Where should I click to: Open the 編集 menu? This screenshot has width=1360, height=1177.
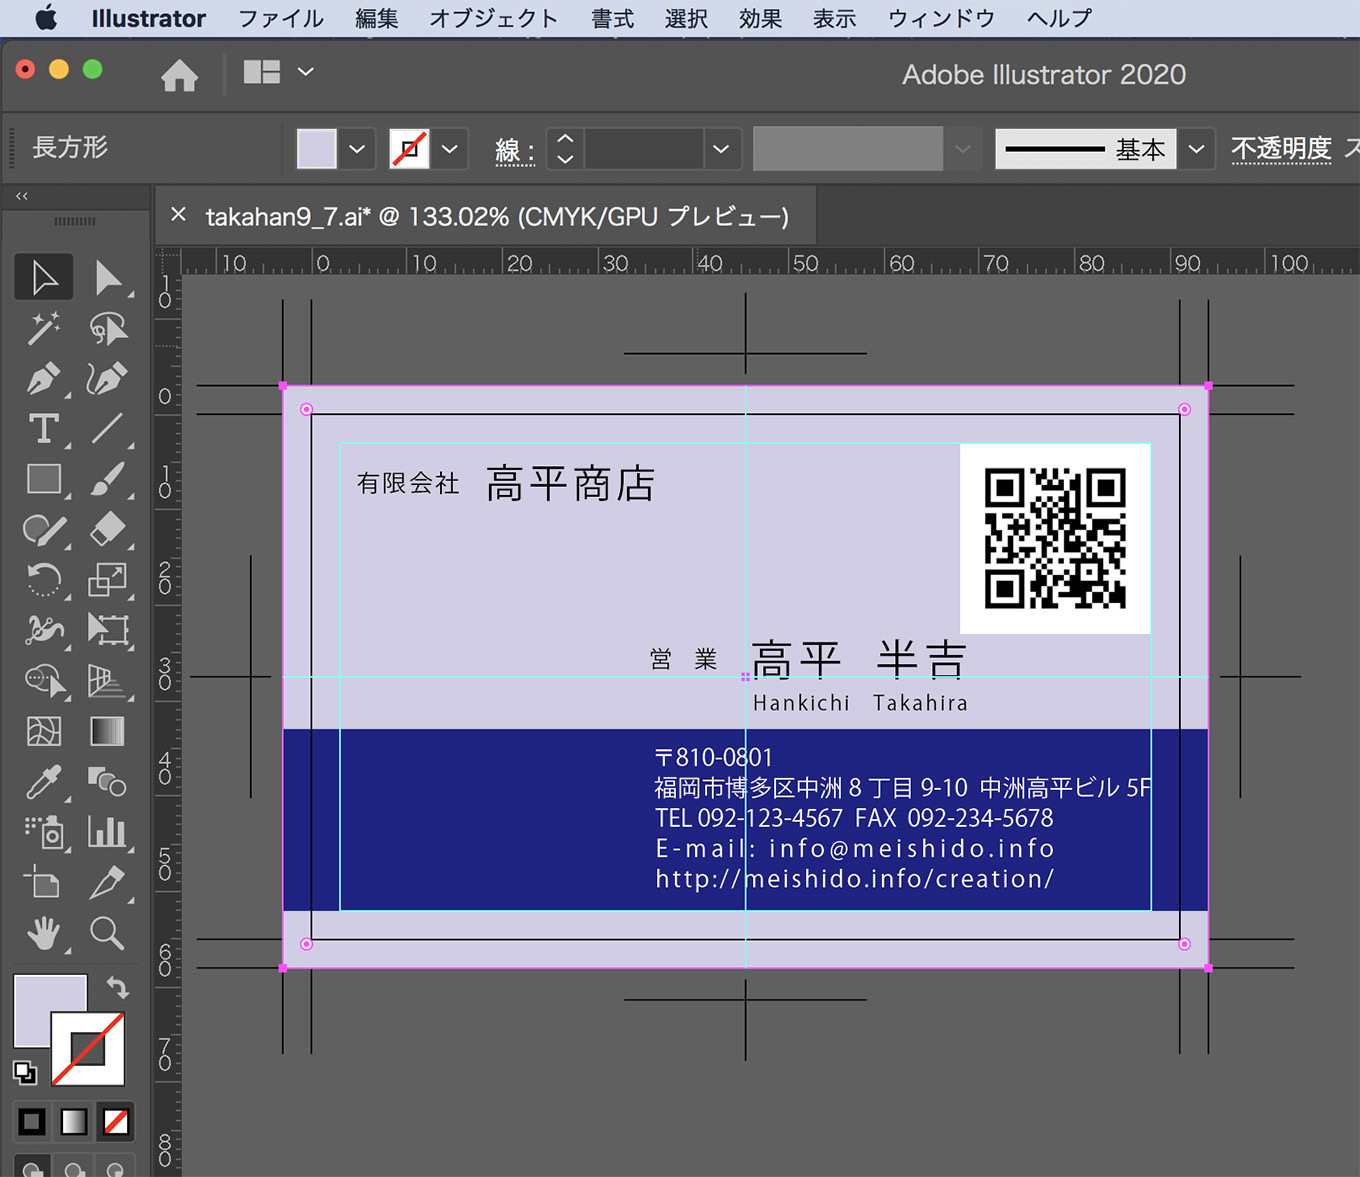pos(377,18)
